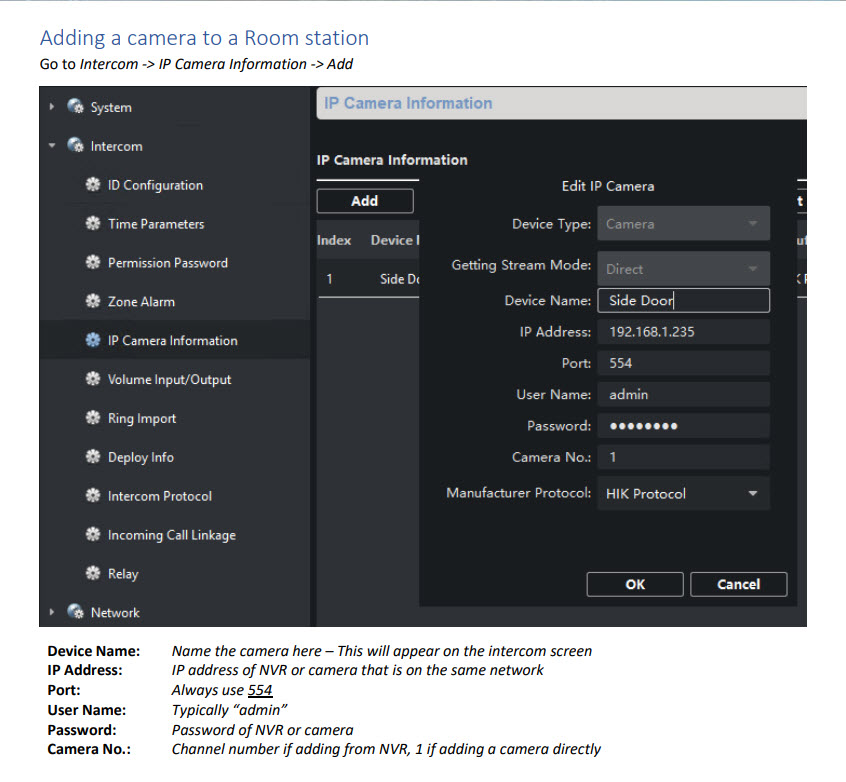Screen dimensions: 846x782
Task: Open Permission Password settings
Action: (x=168, y=263)
